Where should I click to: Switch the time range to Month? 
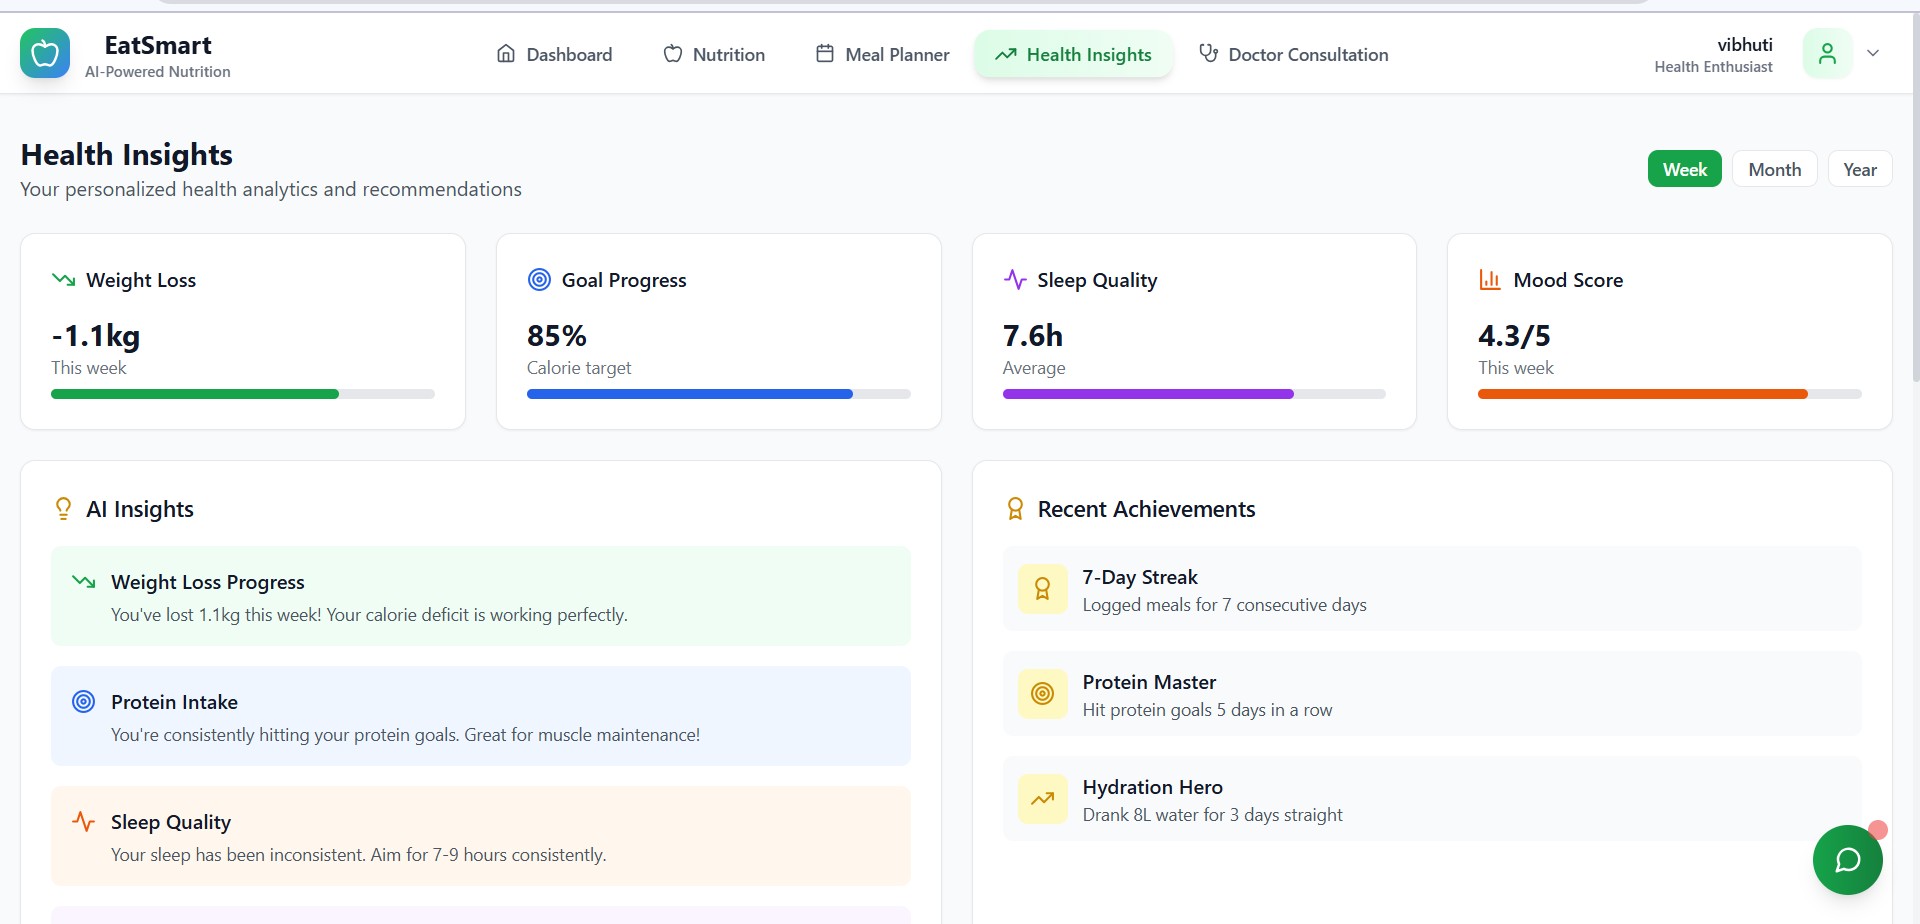(x=1775, y=169)
